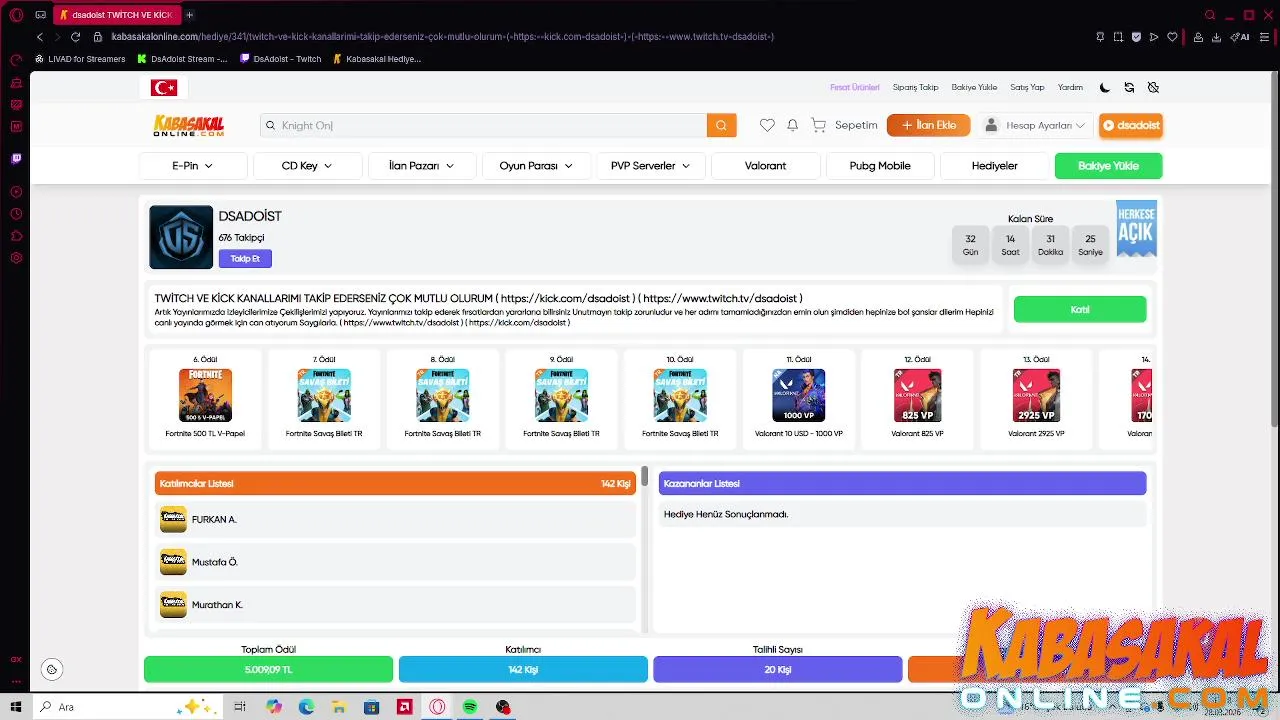The width and height of the screenshot is (1280, 720).
Task: Click the Turkish flag language icon
Action: coord(164,88)
